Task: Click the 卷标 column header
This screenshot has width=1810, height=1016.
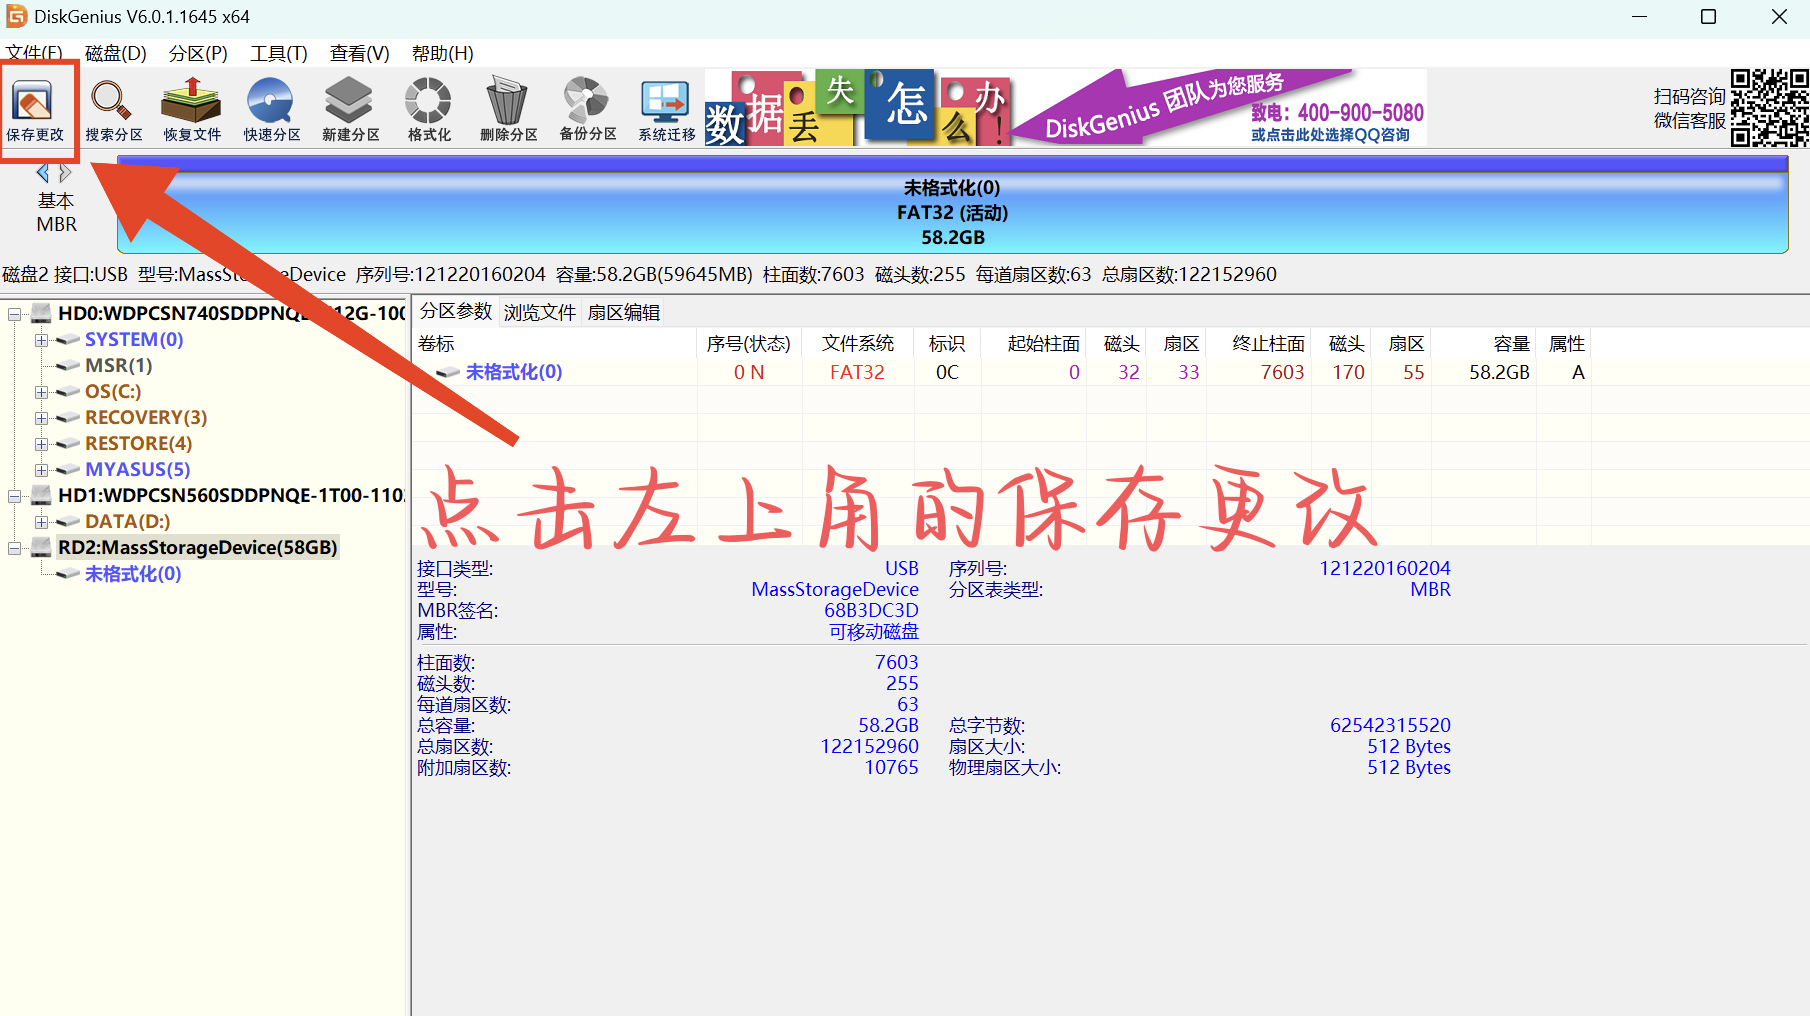Action: pos(555,344)
